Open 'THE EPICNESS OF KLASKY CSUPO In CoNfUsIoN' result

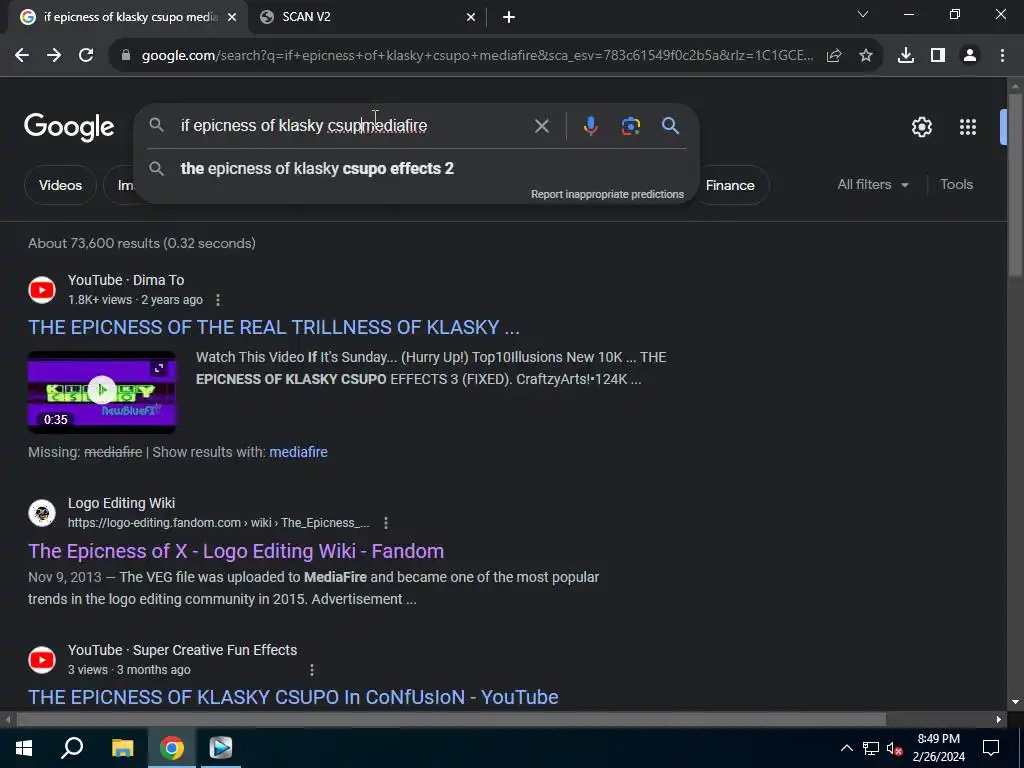293,697
